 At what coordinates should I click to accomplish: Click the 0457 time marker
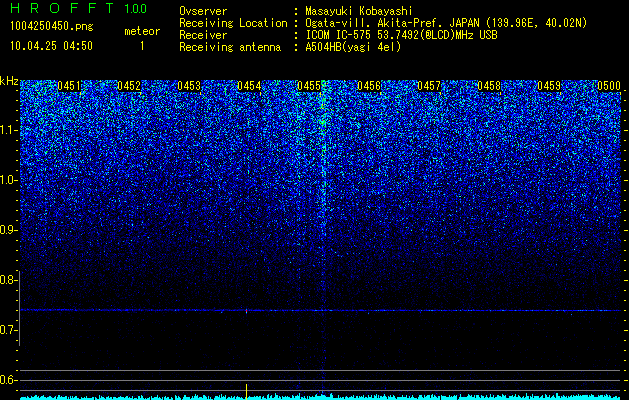point(429,86)
